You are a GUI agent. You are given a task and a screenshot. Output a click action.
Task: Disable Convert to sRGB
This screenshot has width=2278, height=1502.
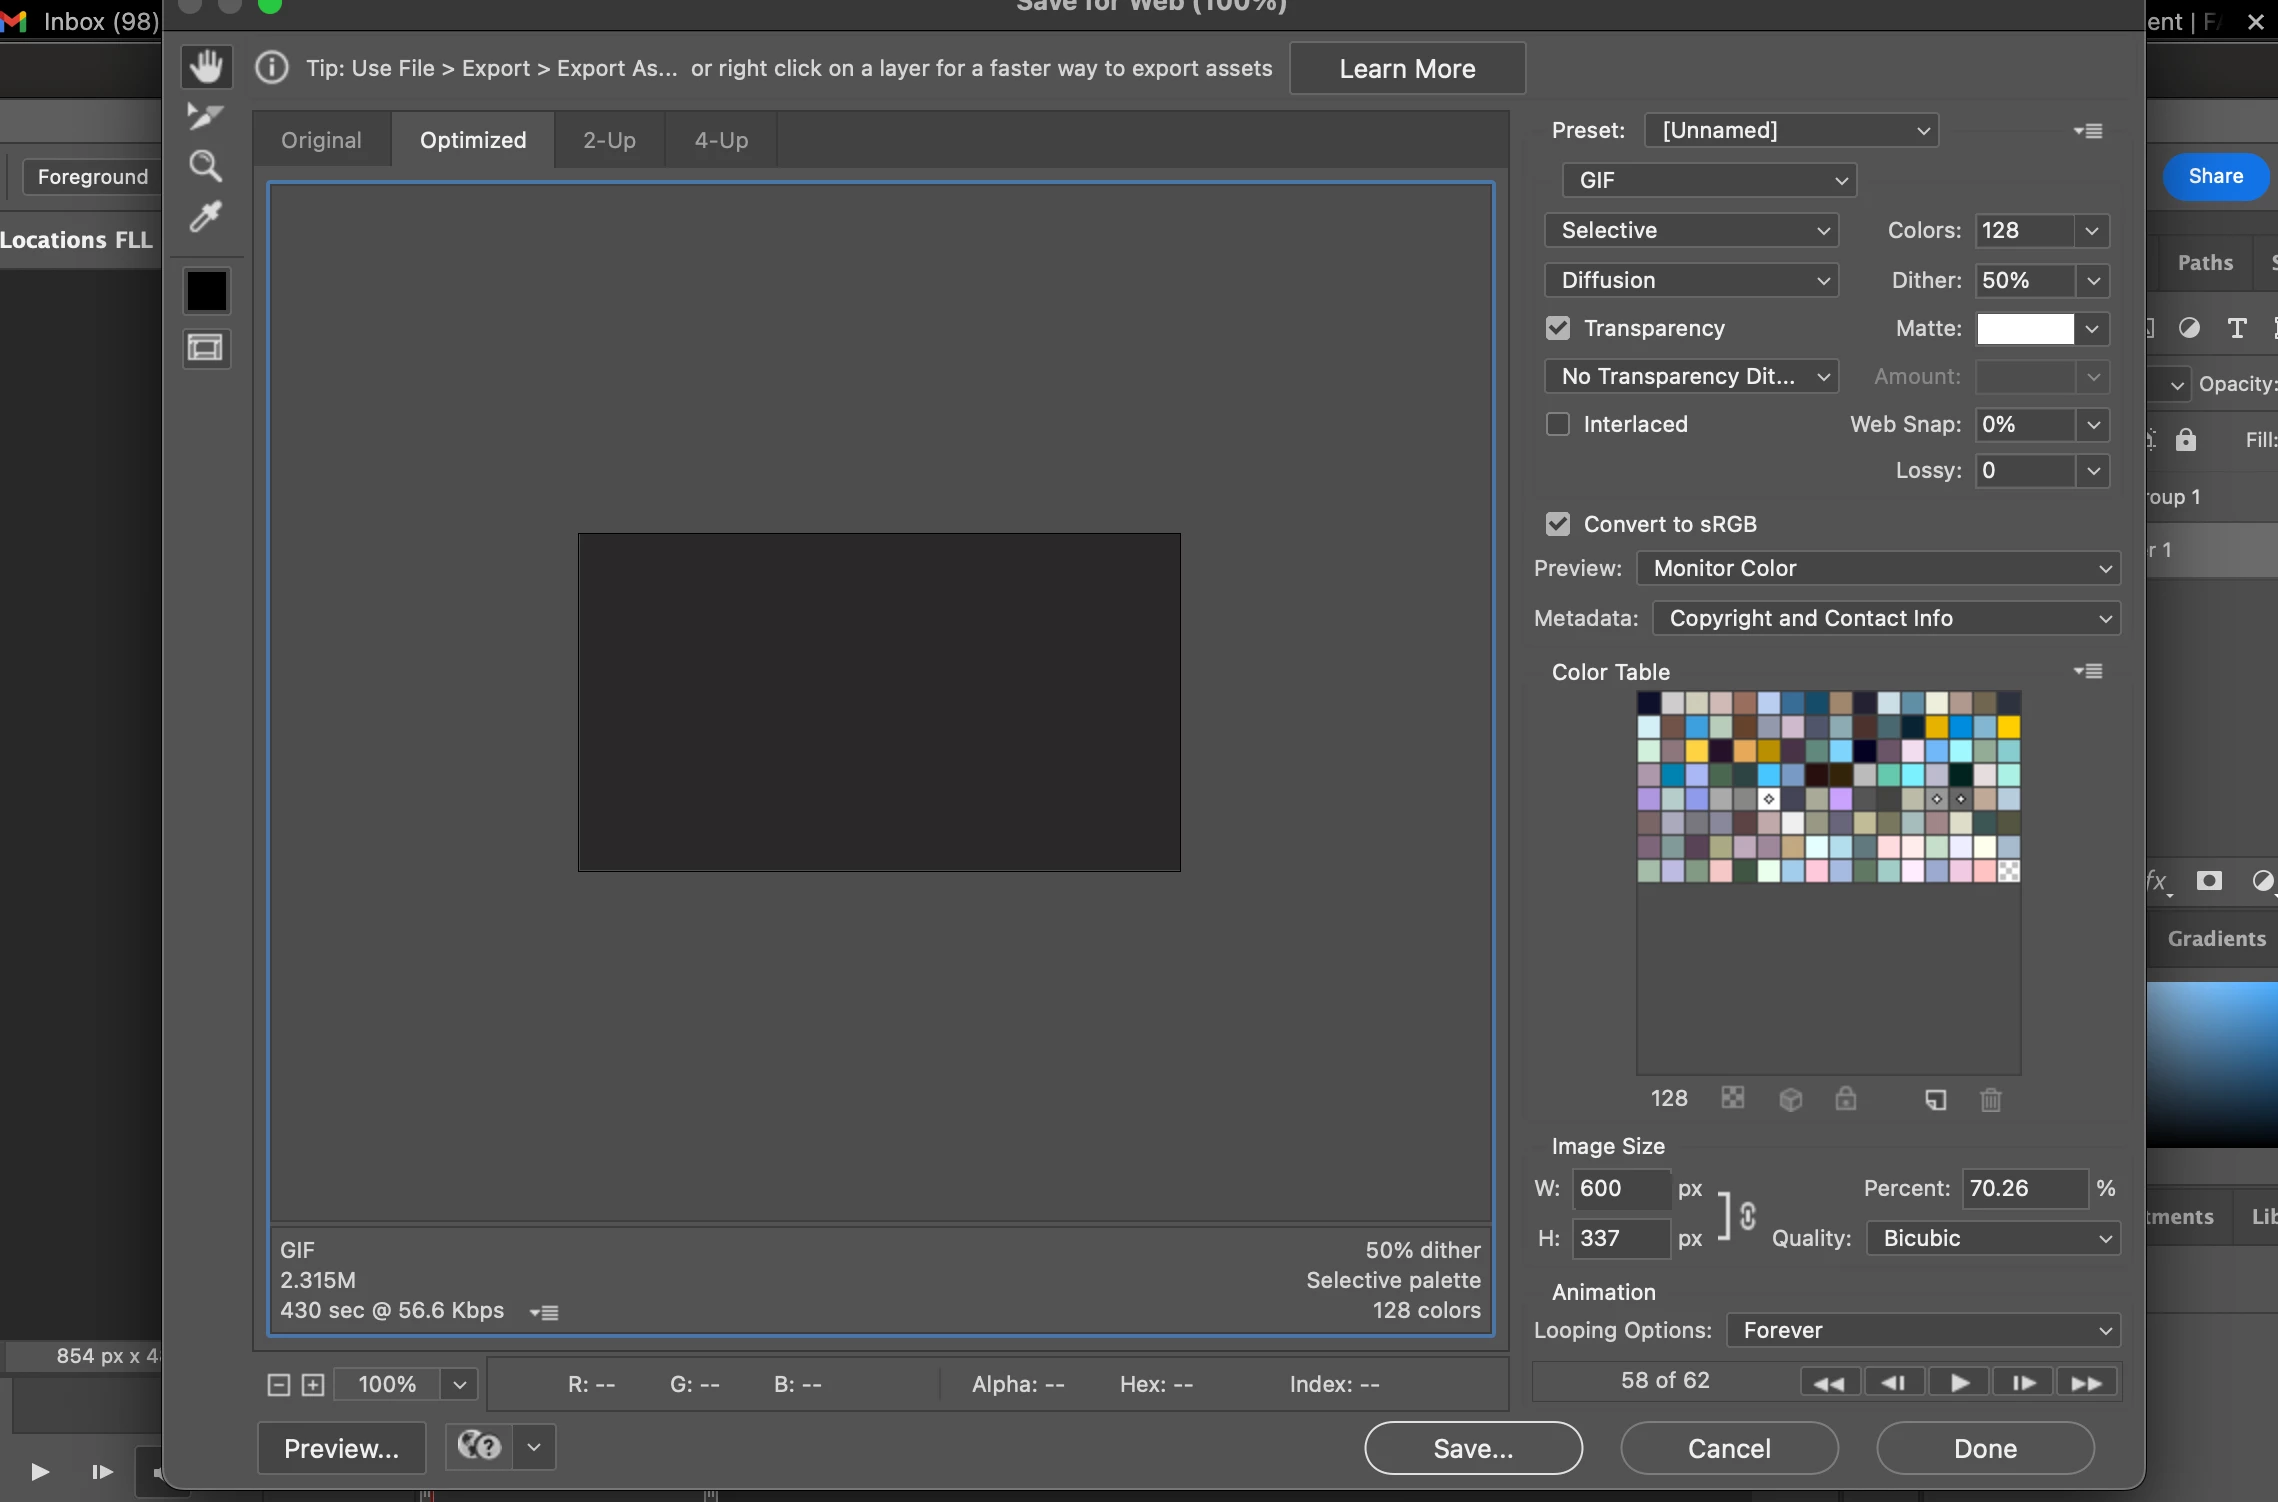click(x=1558, y=524)
